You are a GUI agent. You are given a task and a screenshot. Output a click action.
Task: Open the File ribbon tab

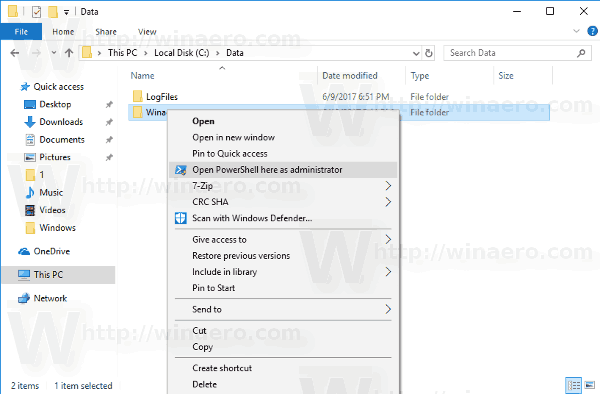21,32
